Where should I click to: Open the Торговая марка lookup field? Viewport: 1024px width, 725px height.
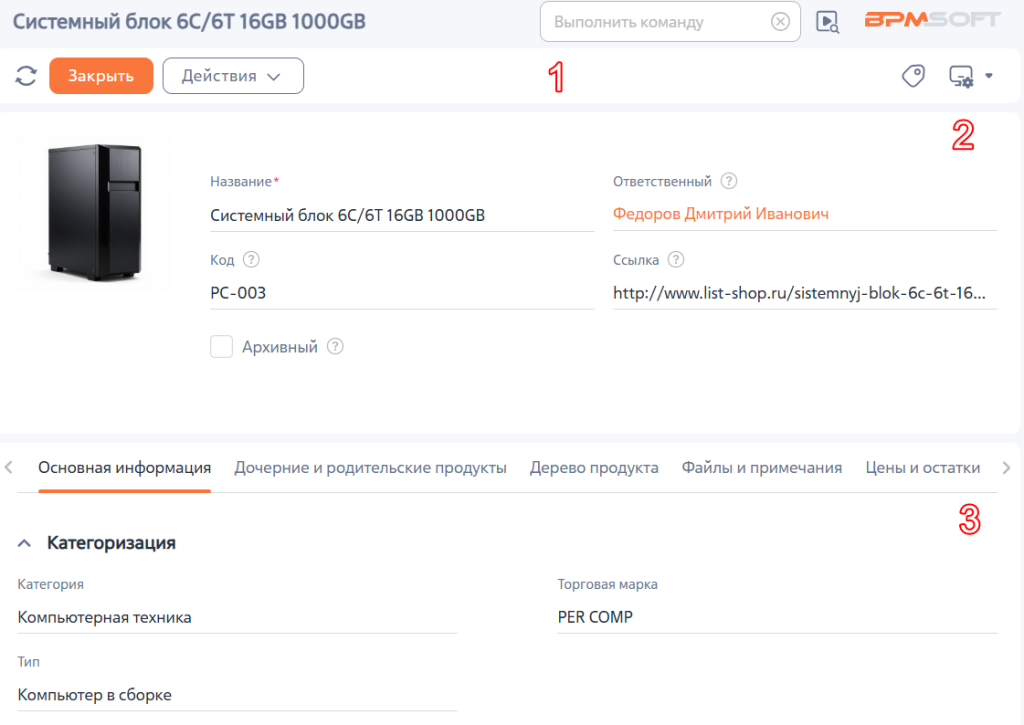coord(777,617)
